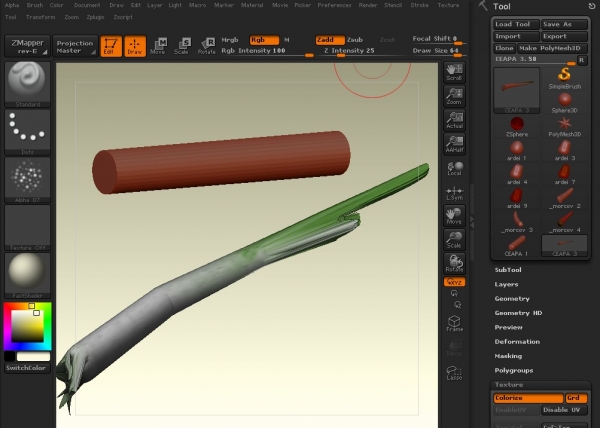Click the Frame mesh icon
This screenshot has width=600, height=428.
[x=454, y=324]
